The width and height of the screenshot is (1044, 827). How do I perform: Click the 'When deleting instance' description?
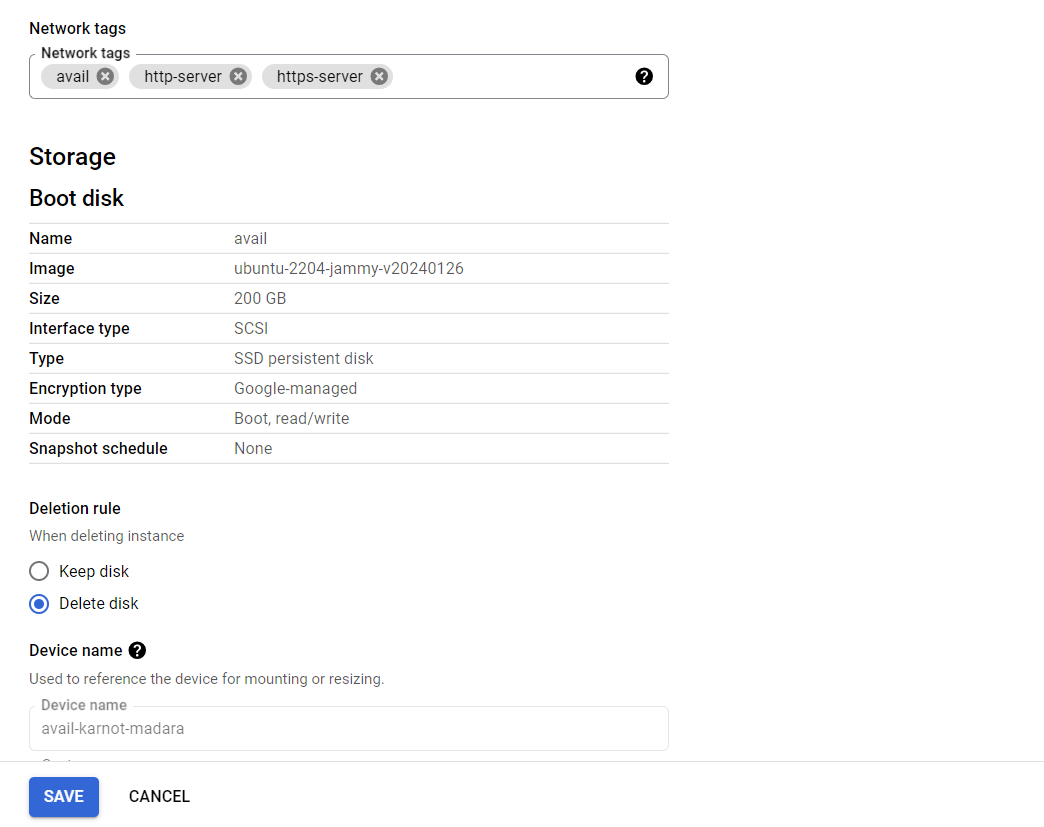[x=107, y=536]
